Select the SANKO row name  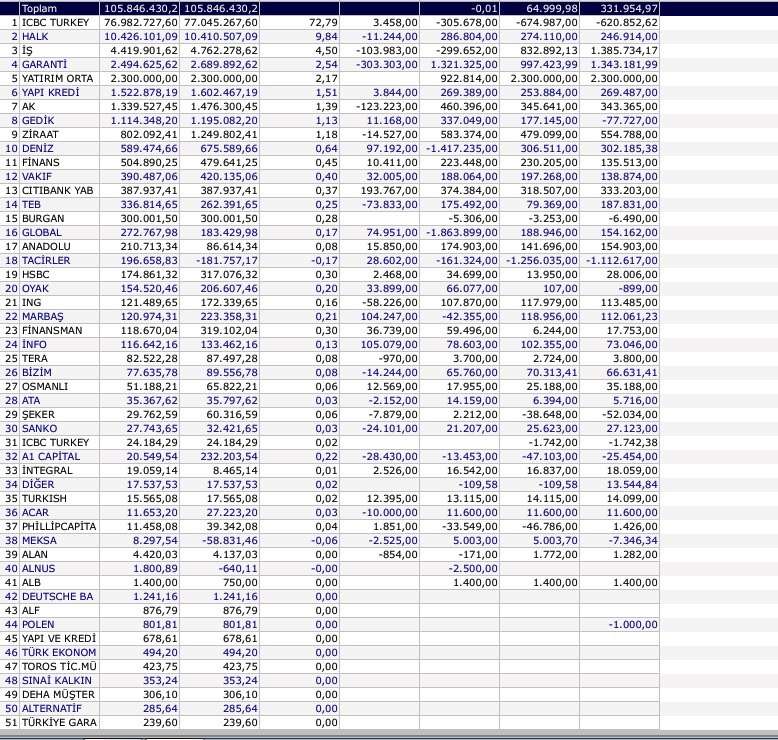tap(40, 428)
